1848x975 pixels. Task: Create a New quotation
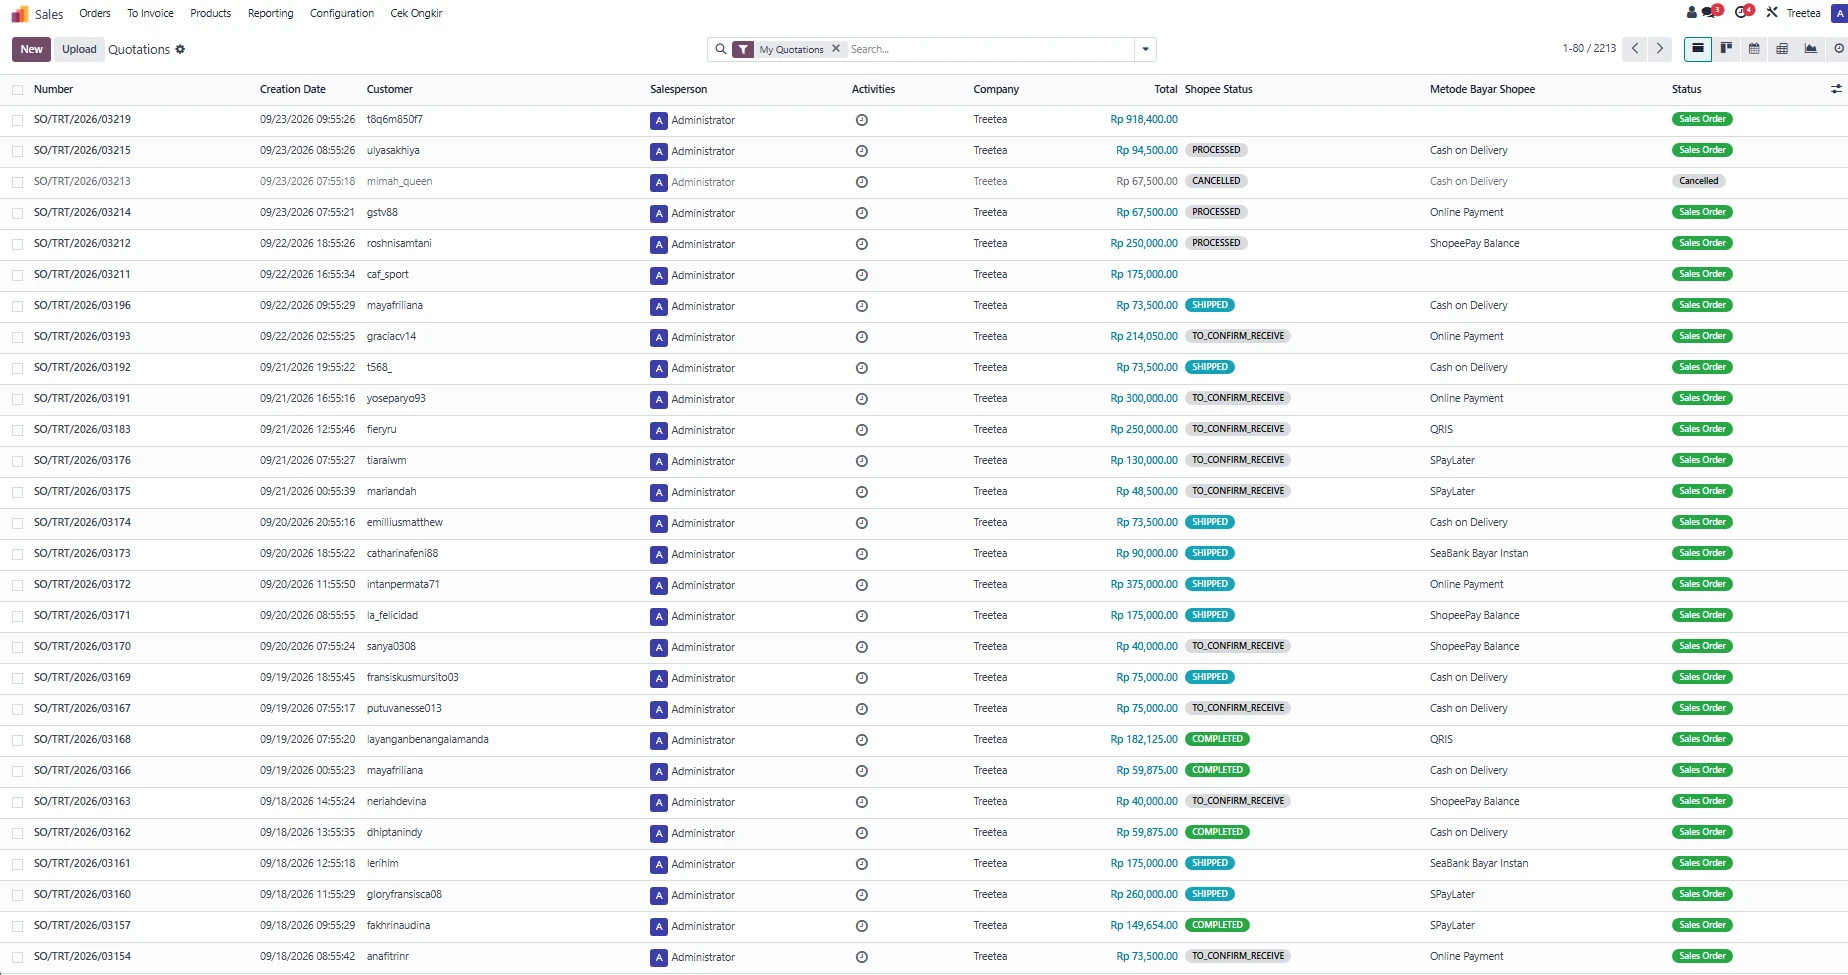coord(31,49)
